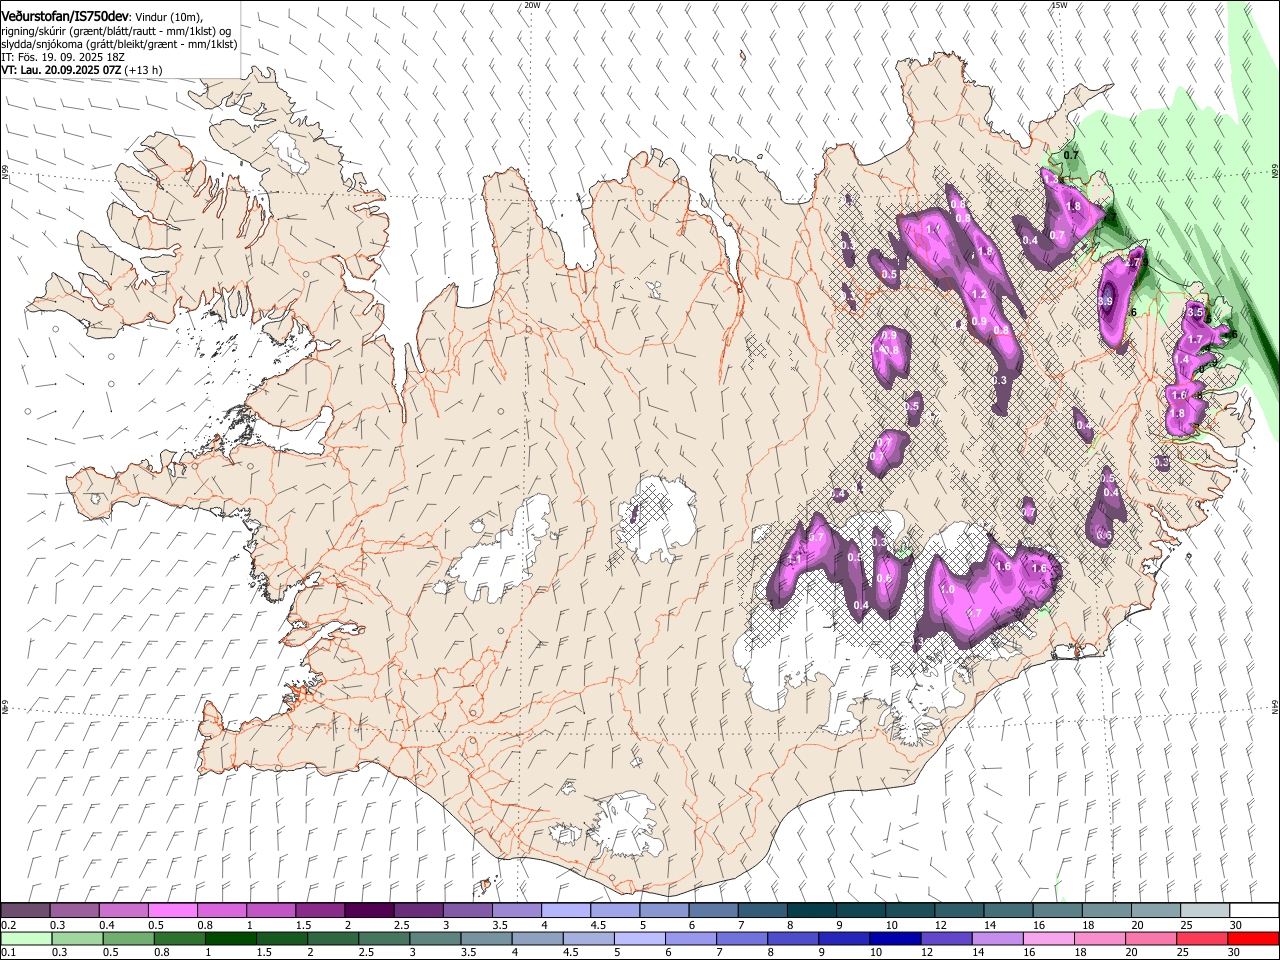The width and height of the screenshot is (1280, 960).
Task: Select 20–25 grey swatch, upper legend
Action: 1155,911
